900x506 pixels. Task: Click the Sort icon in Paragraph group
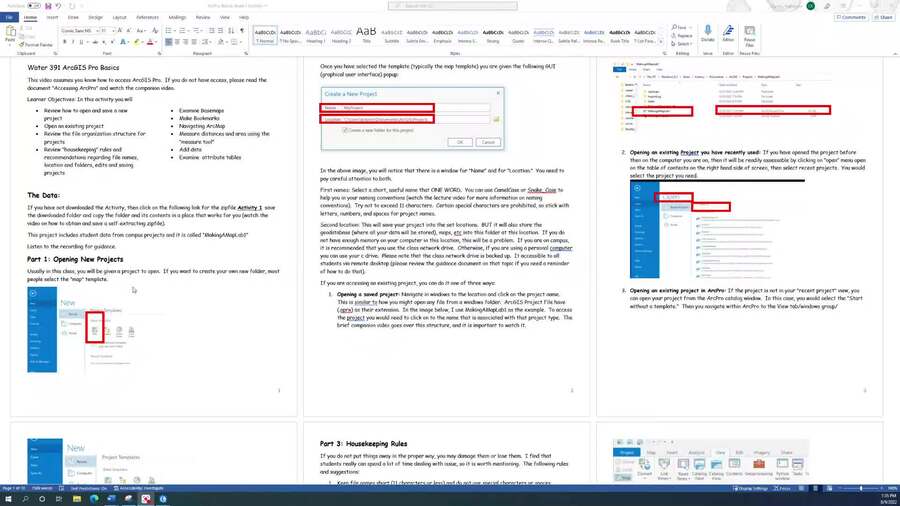coord(231,30)
